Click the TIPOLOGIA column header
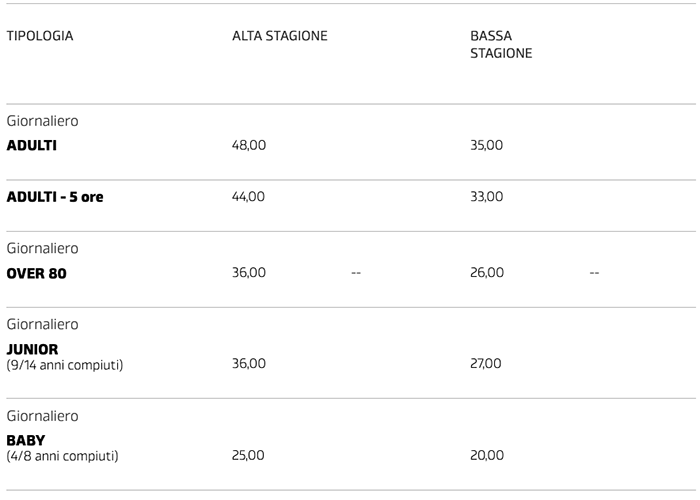Viewport: 700px width, 500px height. pyautogui.click(x=40, y=36)
